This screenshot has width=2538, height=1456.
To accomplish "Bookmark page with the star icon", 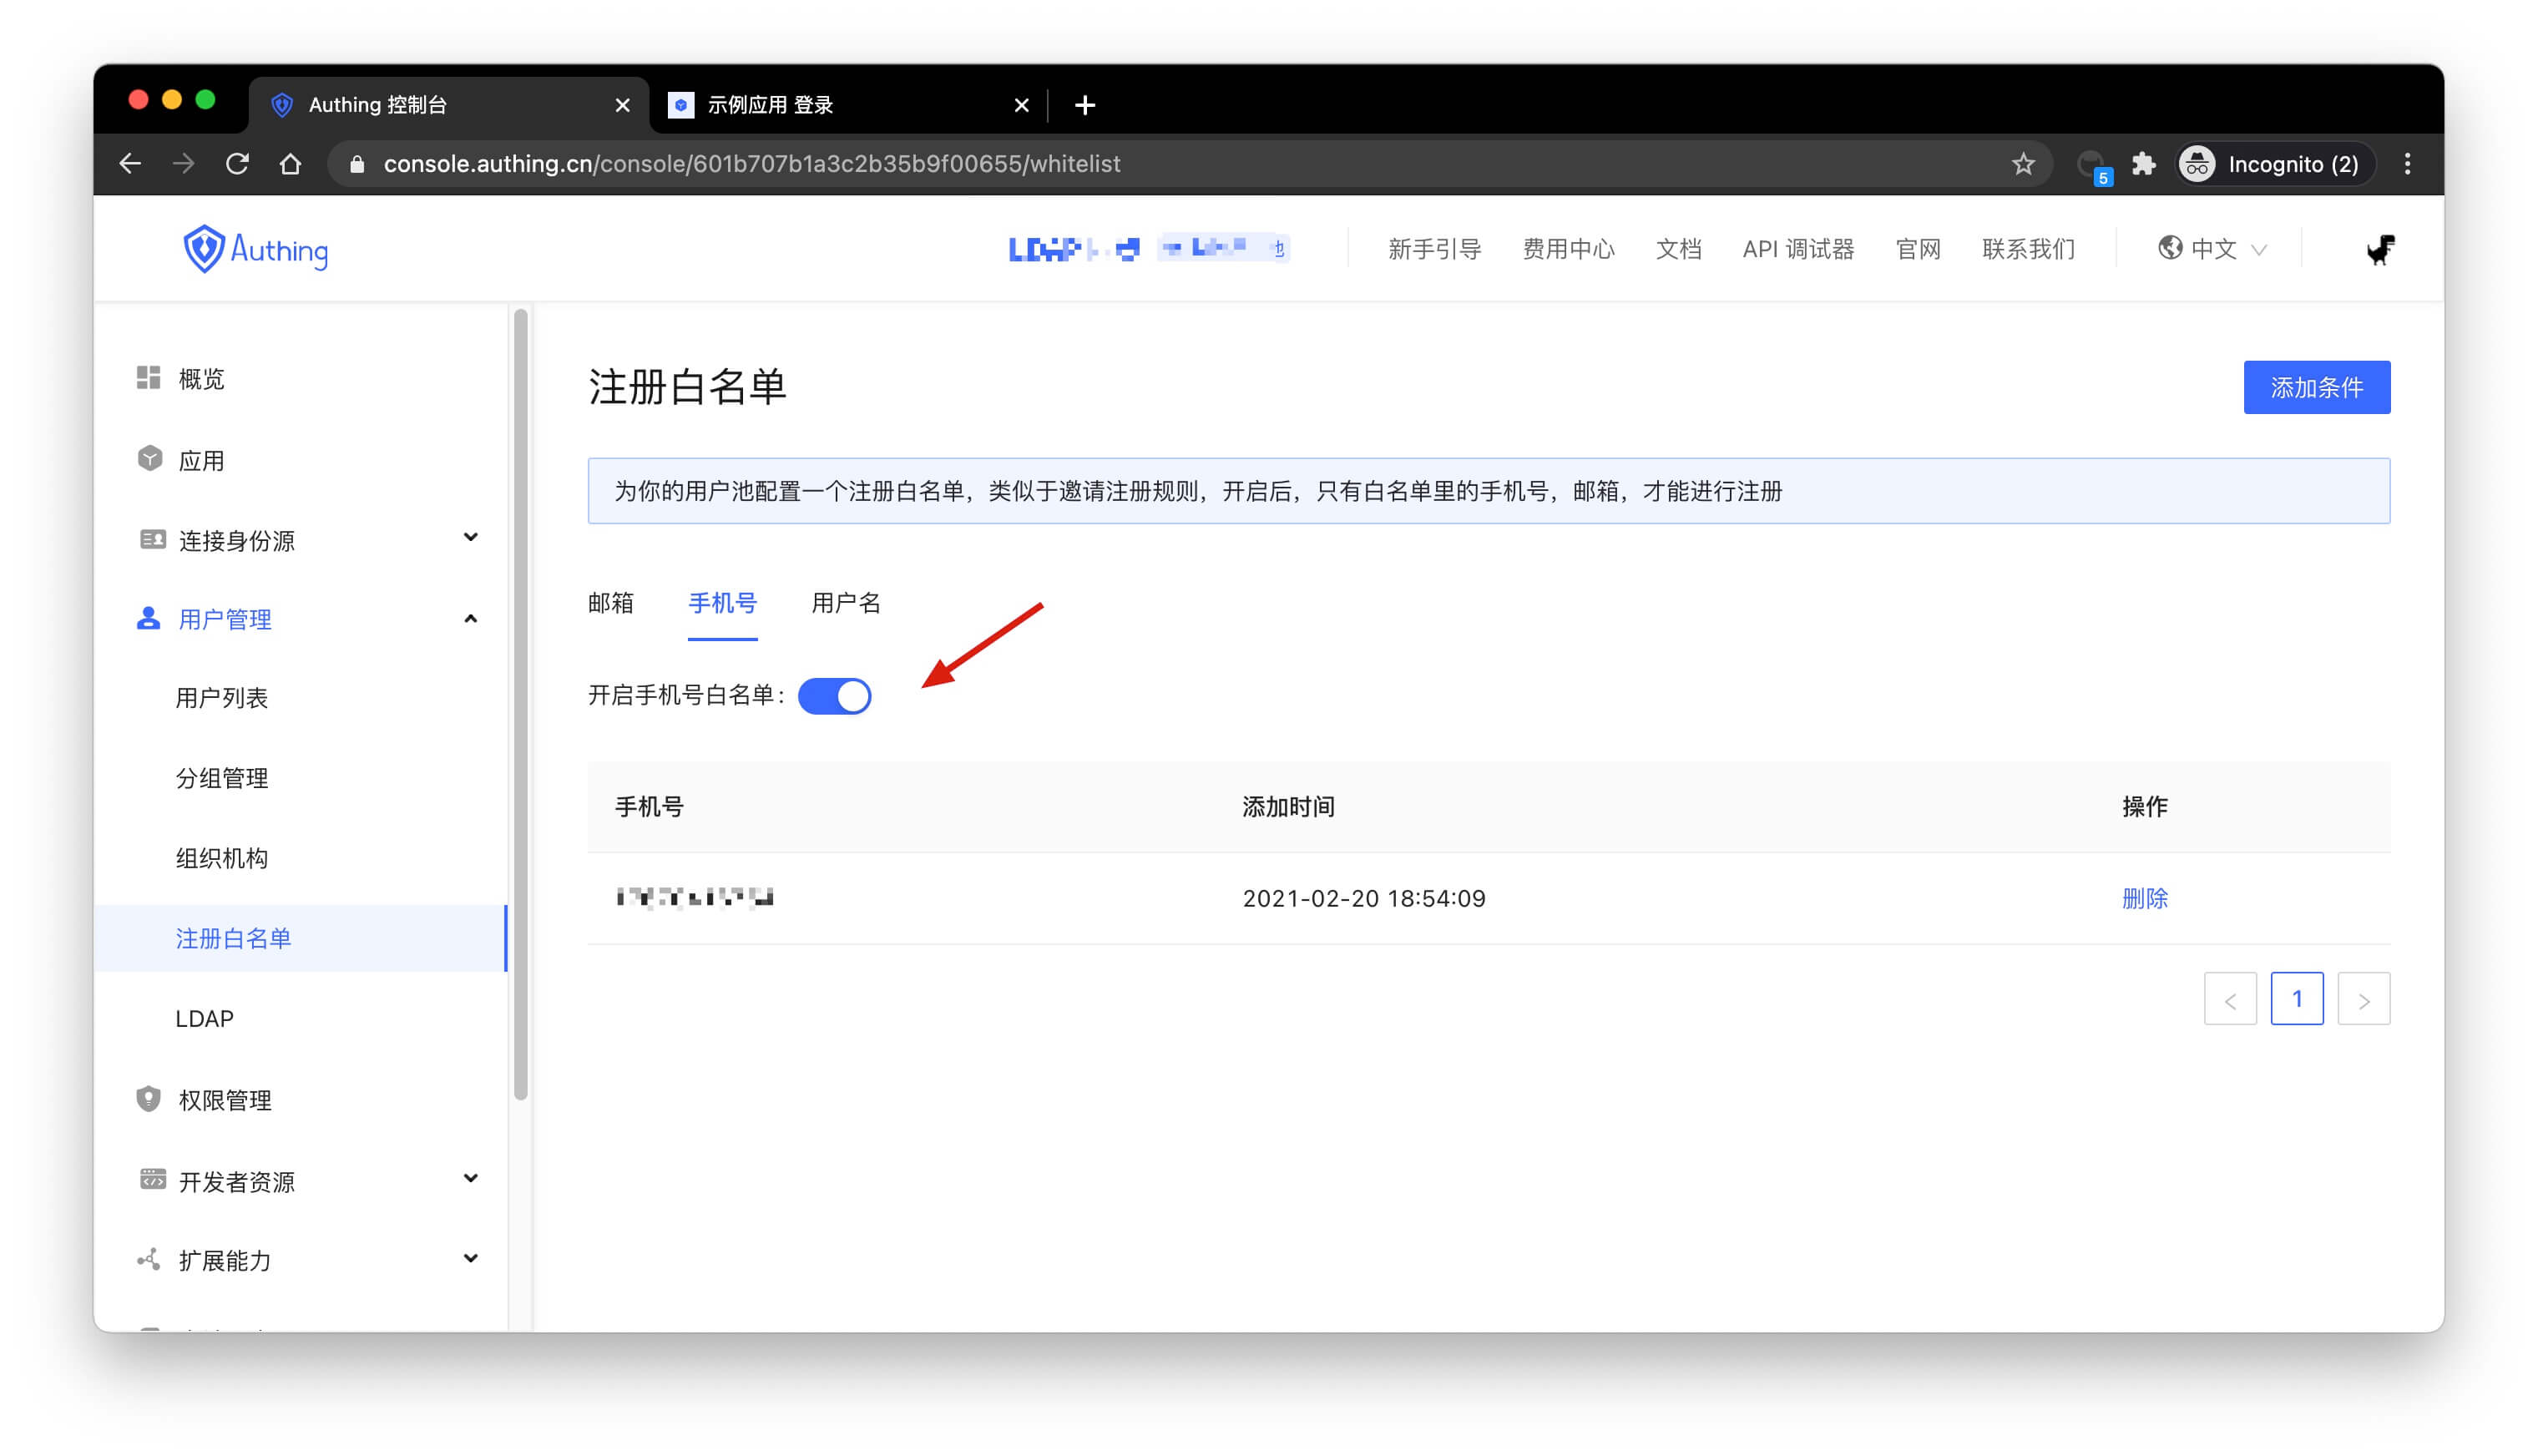I will (2022, 164).
